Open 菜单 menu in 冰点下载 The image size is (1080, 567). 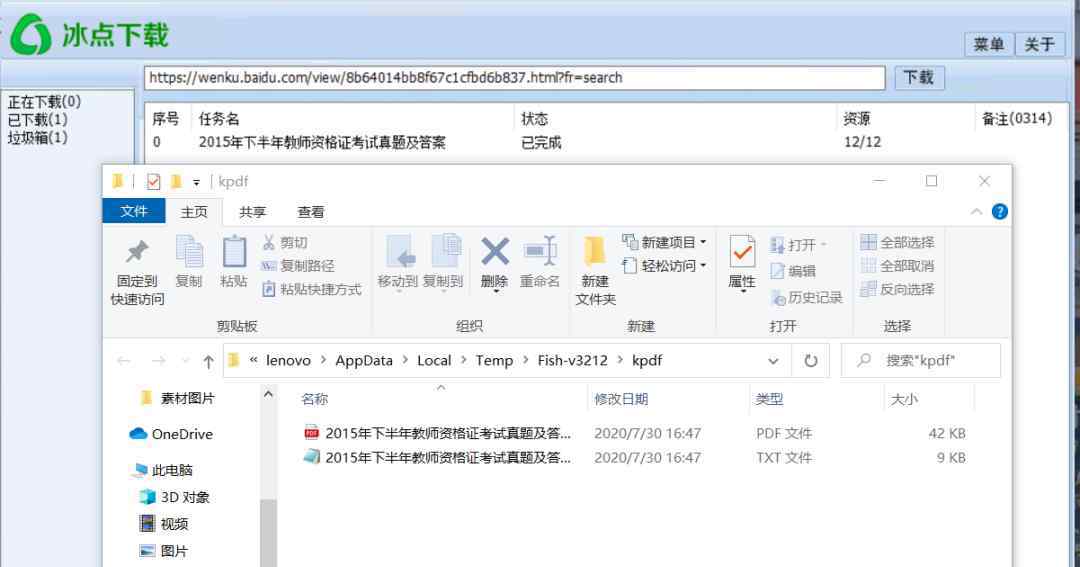988,45
